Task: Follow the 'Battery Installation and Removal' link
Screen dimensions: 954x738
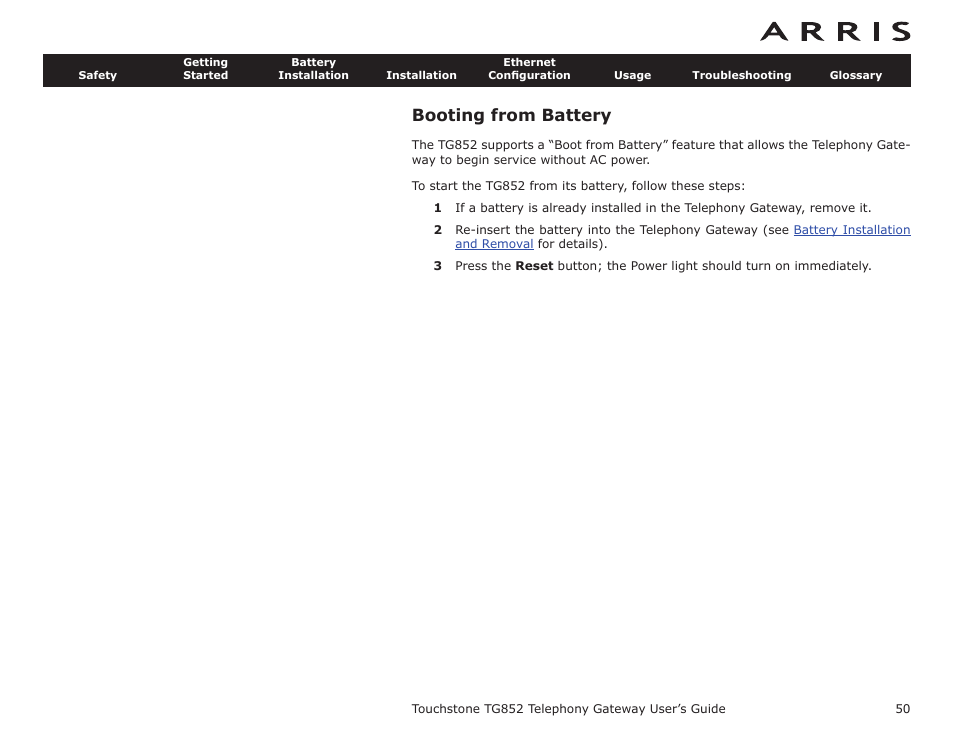Action: (852, 230)
